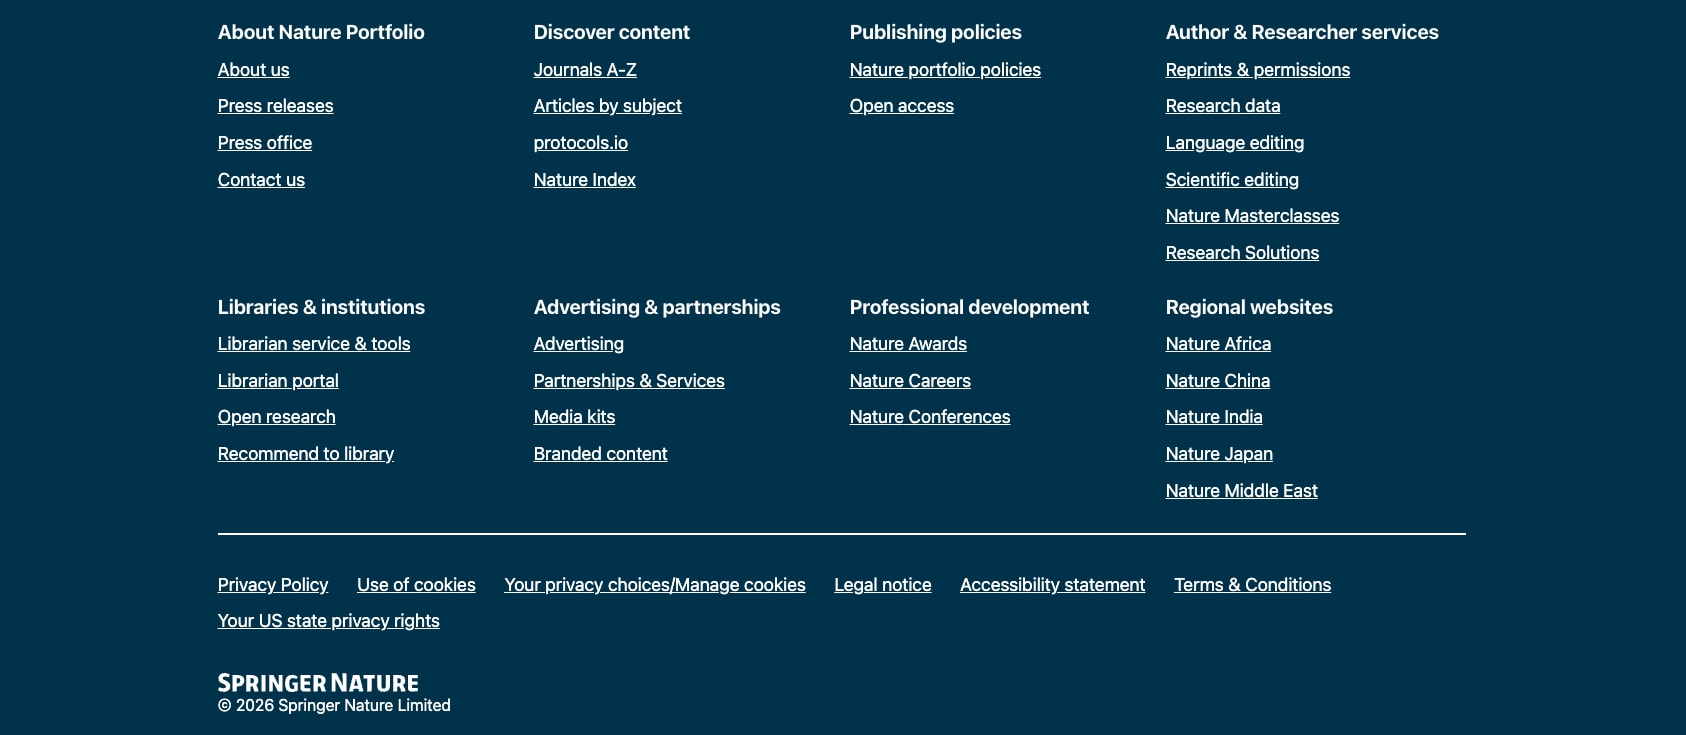
Task: Visit Nature Masterclasses
Action: coord(1252,216)
